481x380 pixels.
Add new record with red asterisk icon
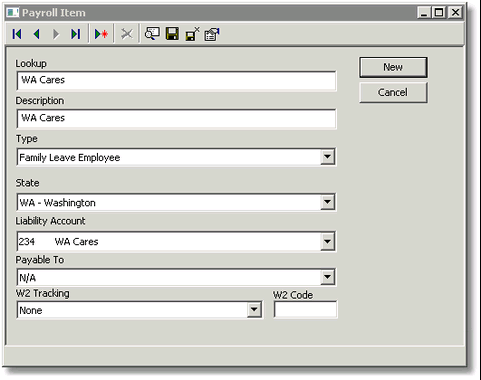pos(101,34)
